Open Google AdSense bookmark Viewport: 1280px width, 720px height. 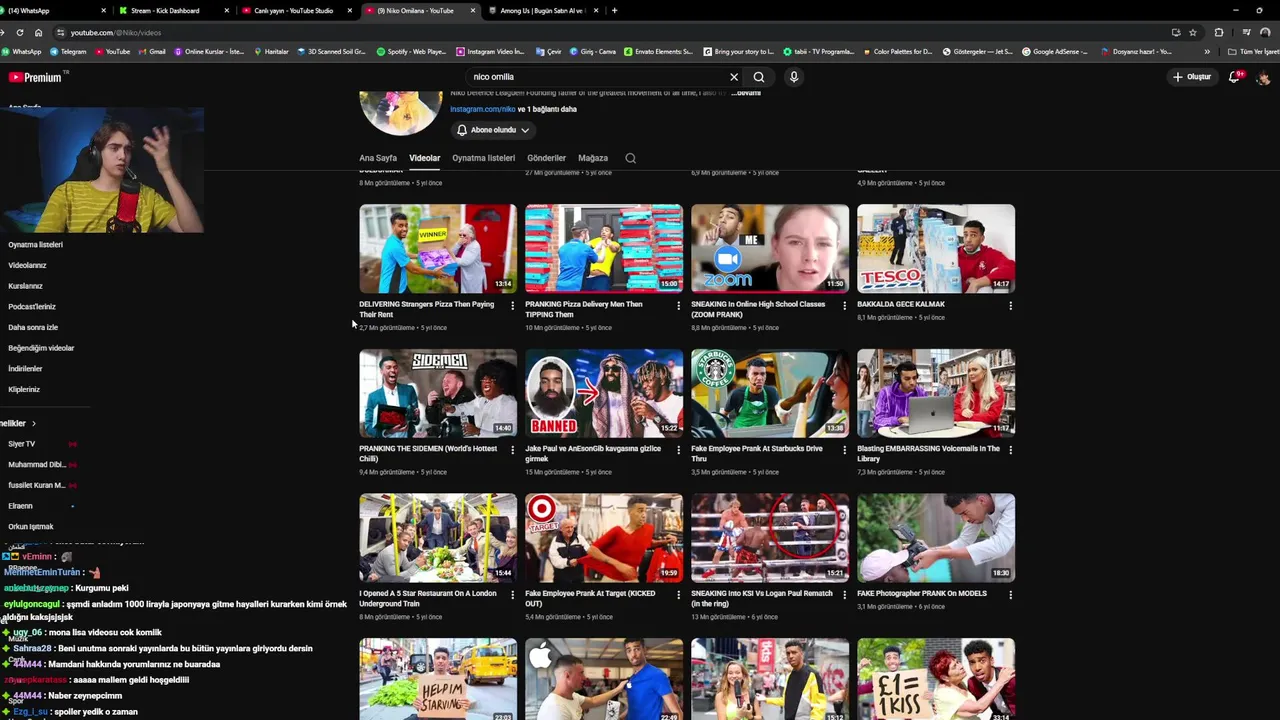click(1055, 51)
